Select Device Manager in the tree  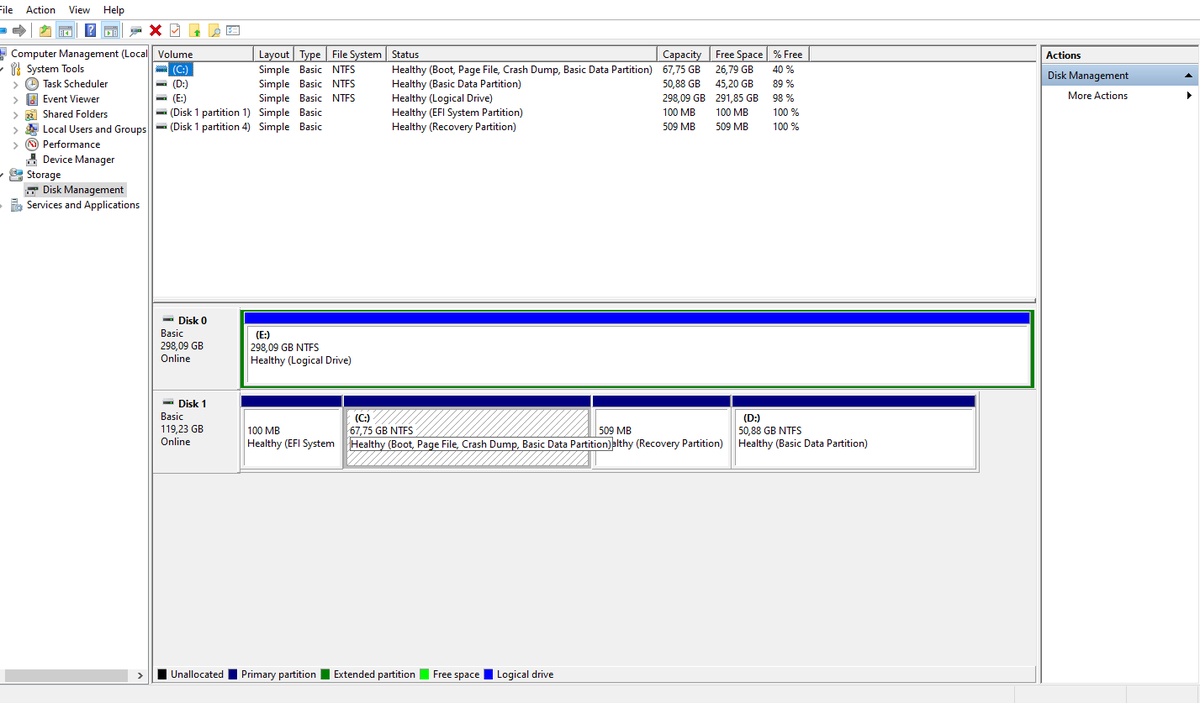78,160
